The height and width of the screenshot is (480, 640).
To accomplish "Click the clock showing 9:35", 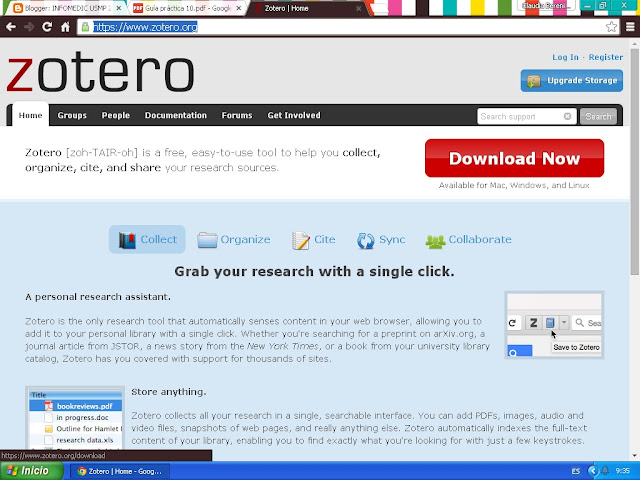I will point(622,471).
